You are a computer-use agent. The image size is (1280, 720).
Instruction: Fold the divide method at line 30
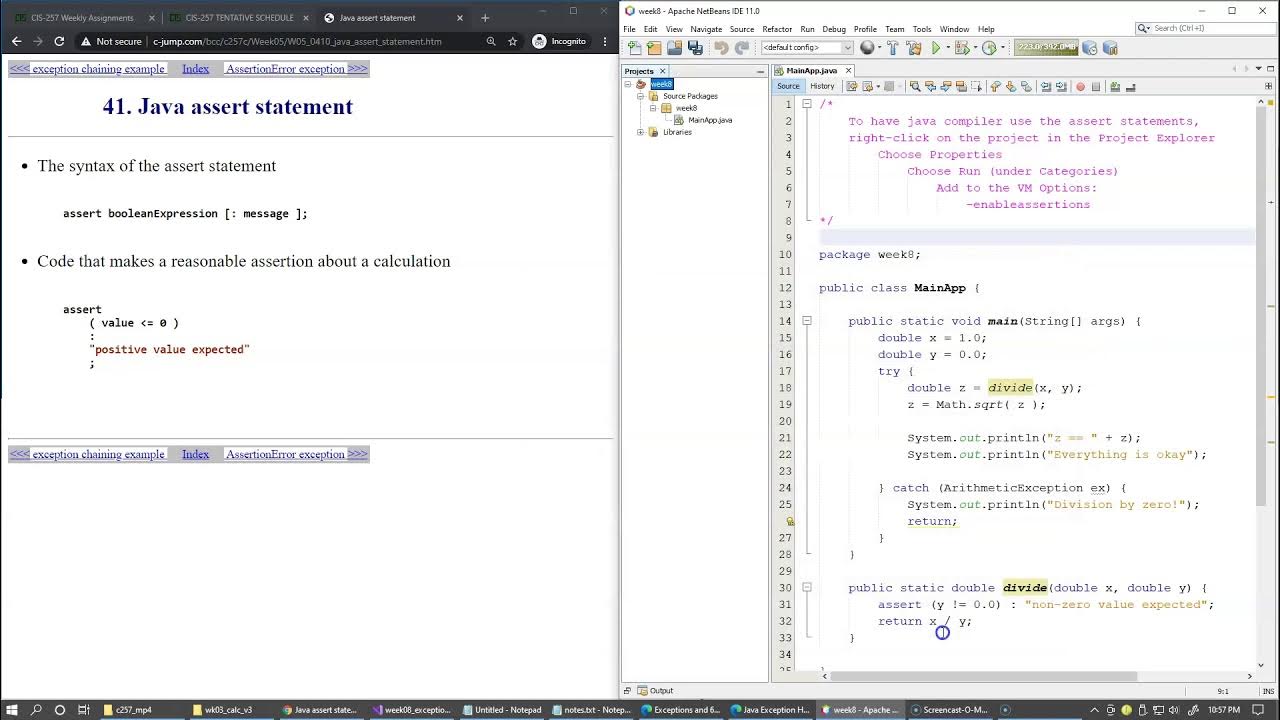tap(807, 588)
